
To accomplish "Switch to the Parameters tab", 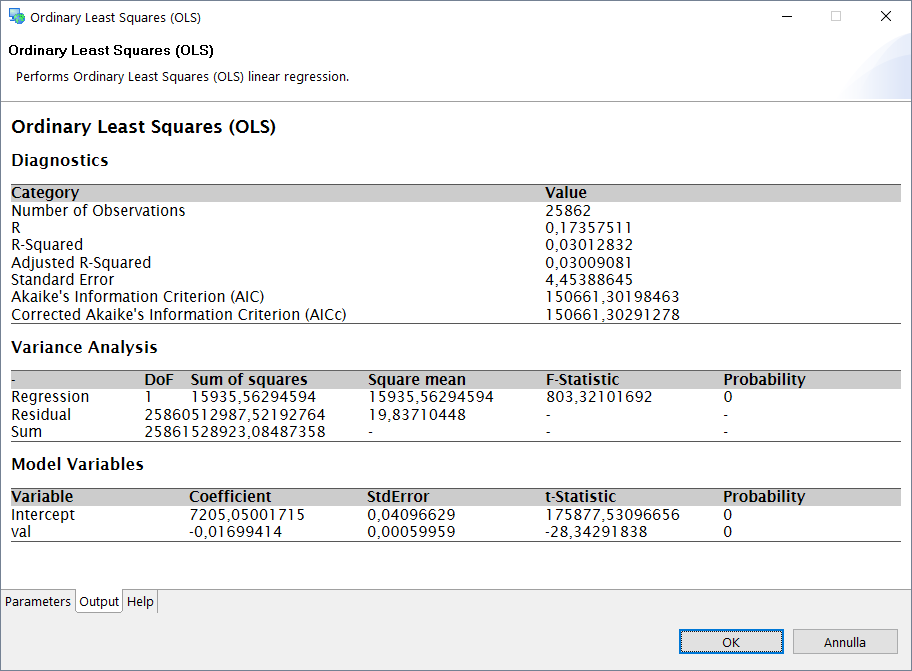I will pos(38,601).
